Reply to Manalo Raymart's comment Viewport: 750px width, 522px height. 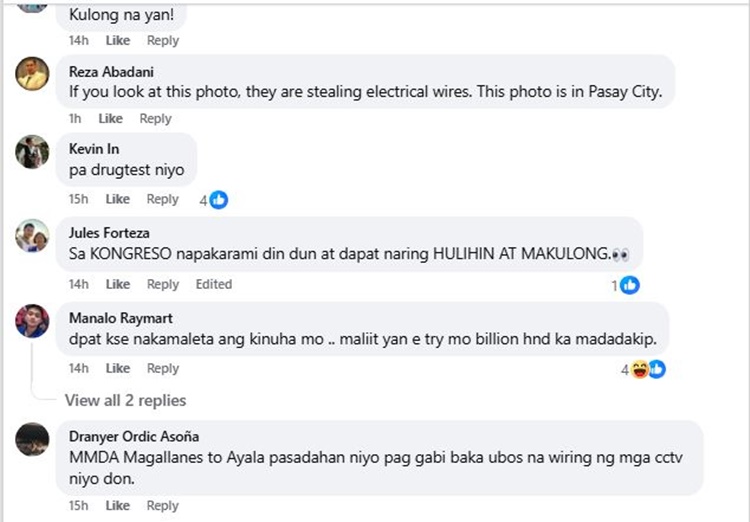click(x=163, y=368)
